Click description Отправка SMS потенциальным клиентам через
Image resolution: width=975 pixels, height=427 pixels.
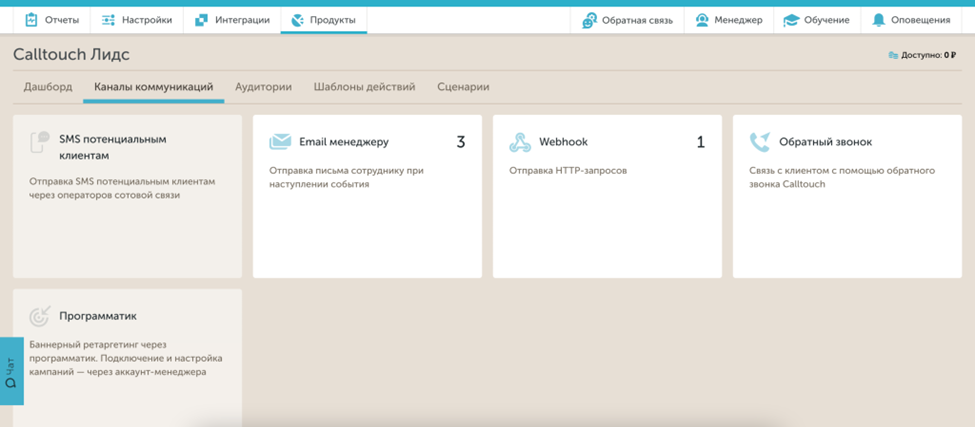point(122,188)
